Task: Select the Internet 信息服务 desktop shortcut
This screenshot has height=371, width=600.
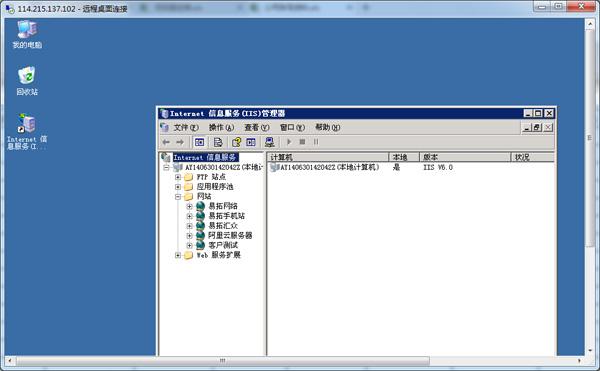Action: click(x=27, y=132)
